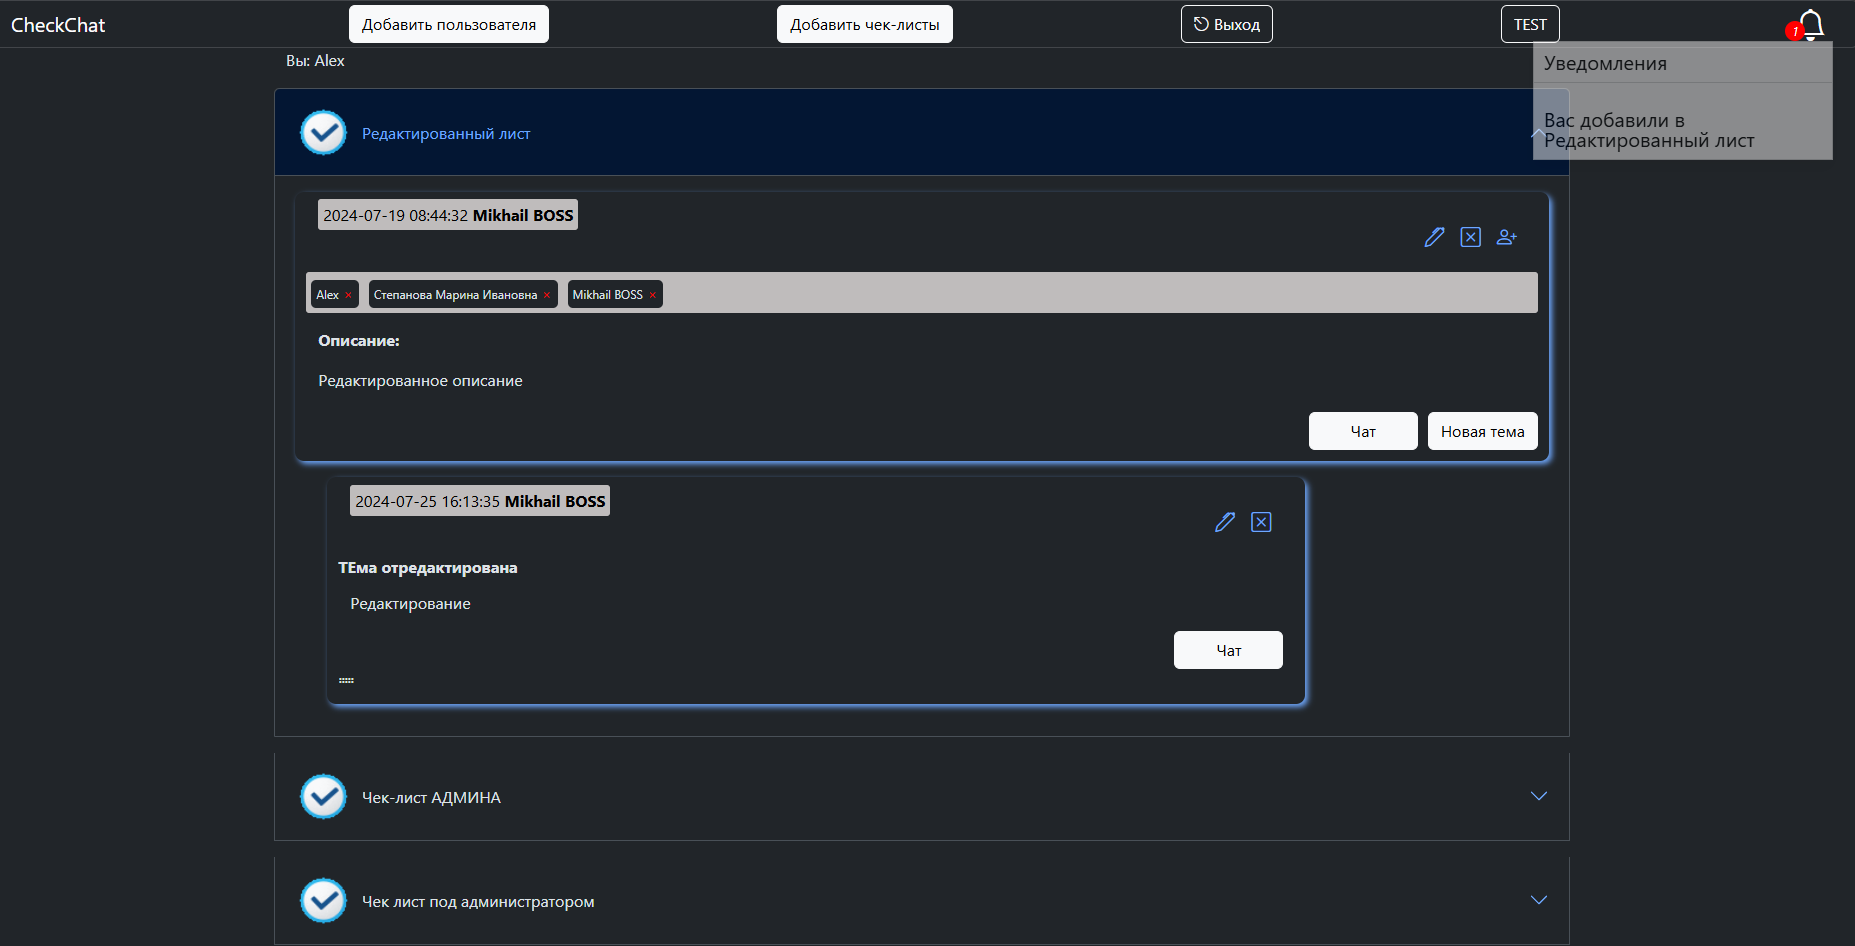Click the Уведомления panel heading
Image resolution: width=1855 pixels, height=946 pixels.
click(x=1605, y=63)
